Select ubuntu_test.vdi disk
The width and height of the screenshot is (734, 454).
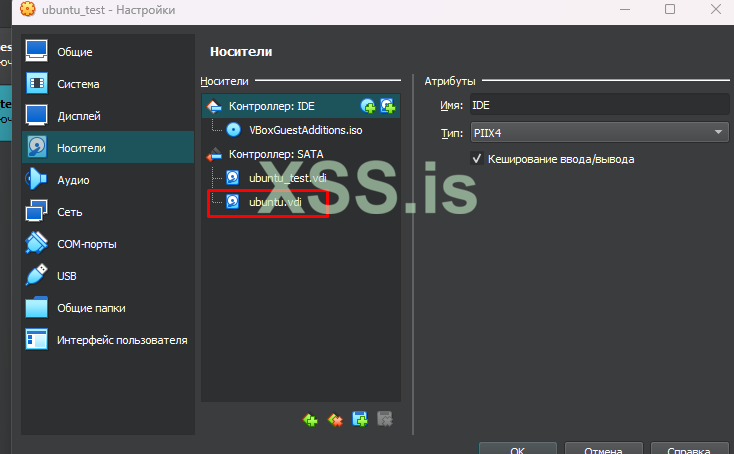[x=301, y=178]
